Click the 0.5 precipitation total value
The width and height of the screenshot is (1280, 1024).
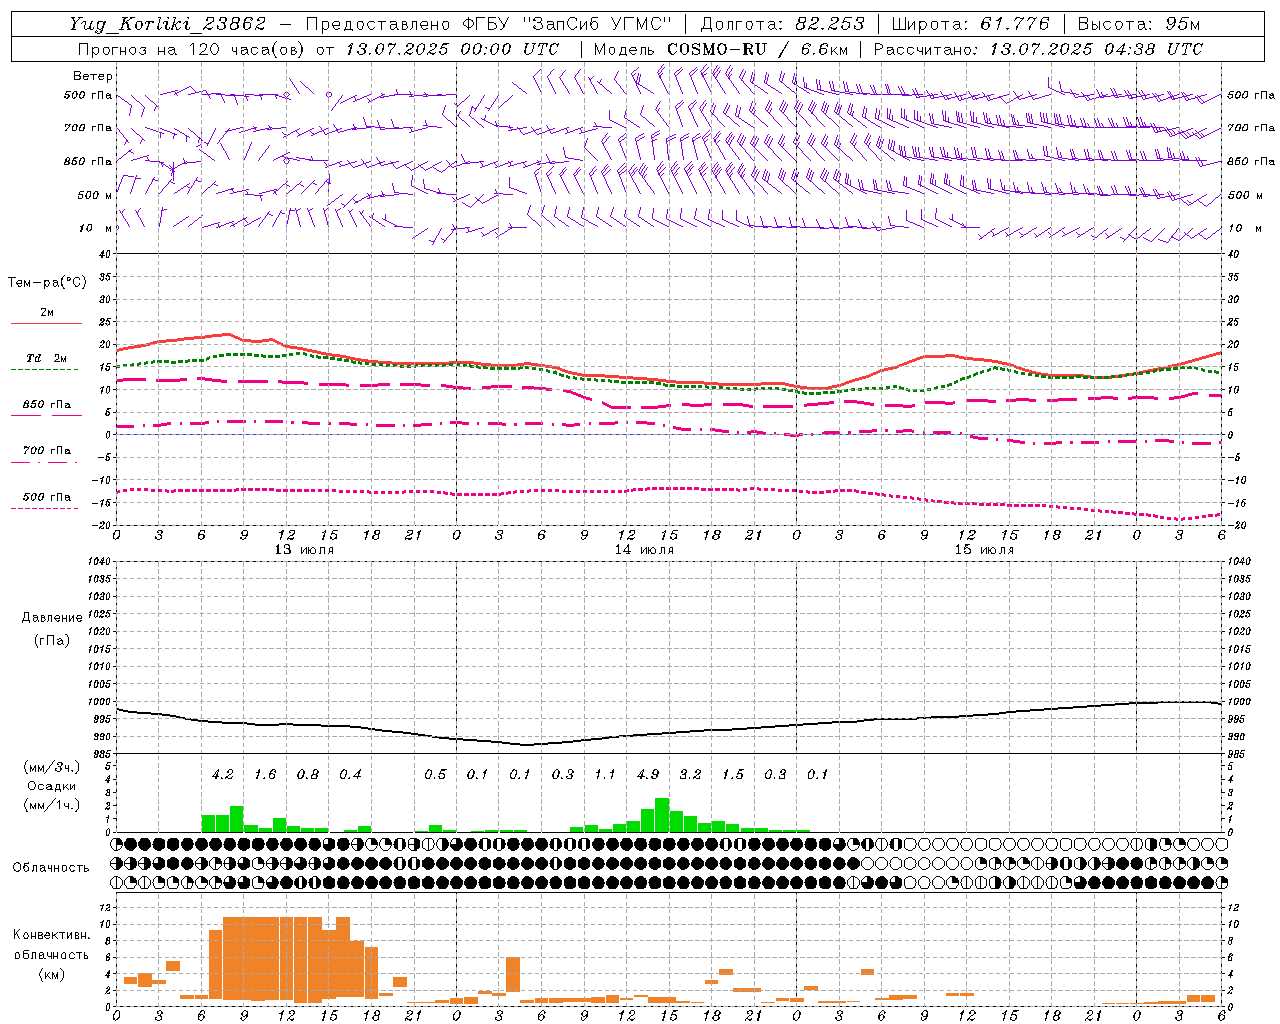tap(435, 774)
